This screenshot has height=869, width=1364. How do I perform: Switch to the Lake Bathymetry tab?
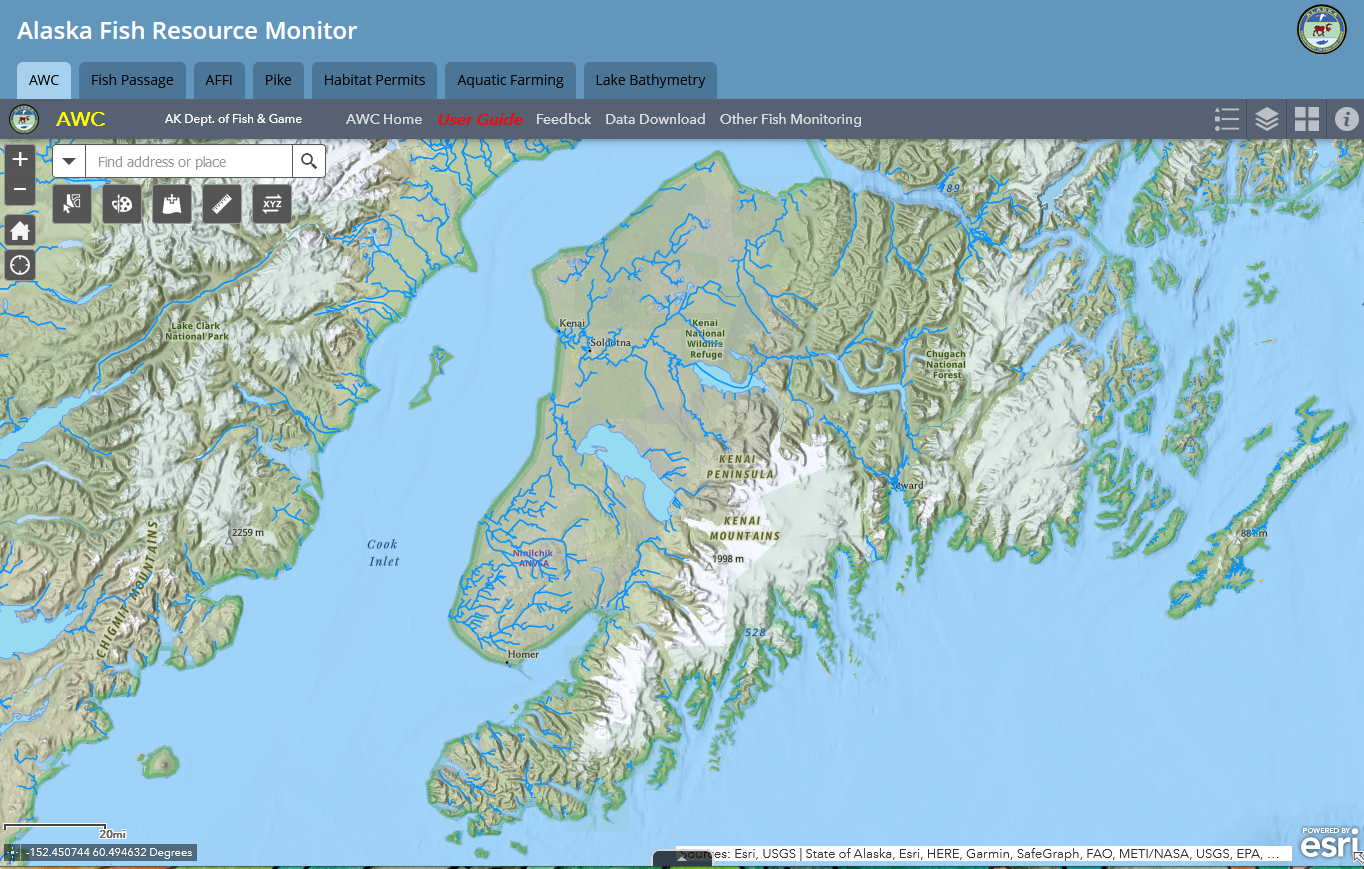pyautogui.click(x=650, y=80)
